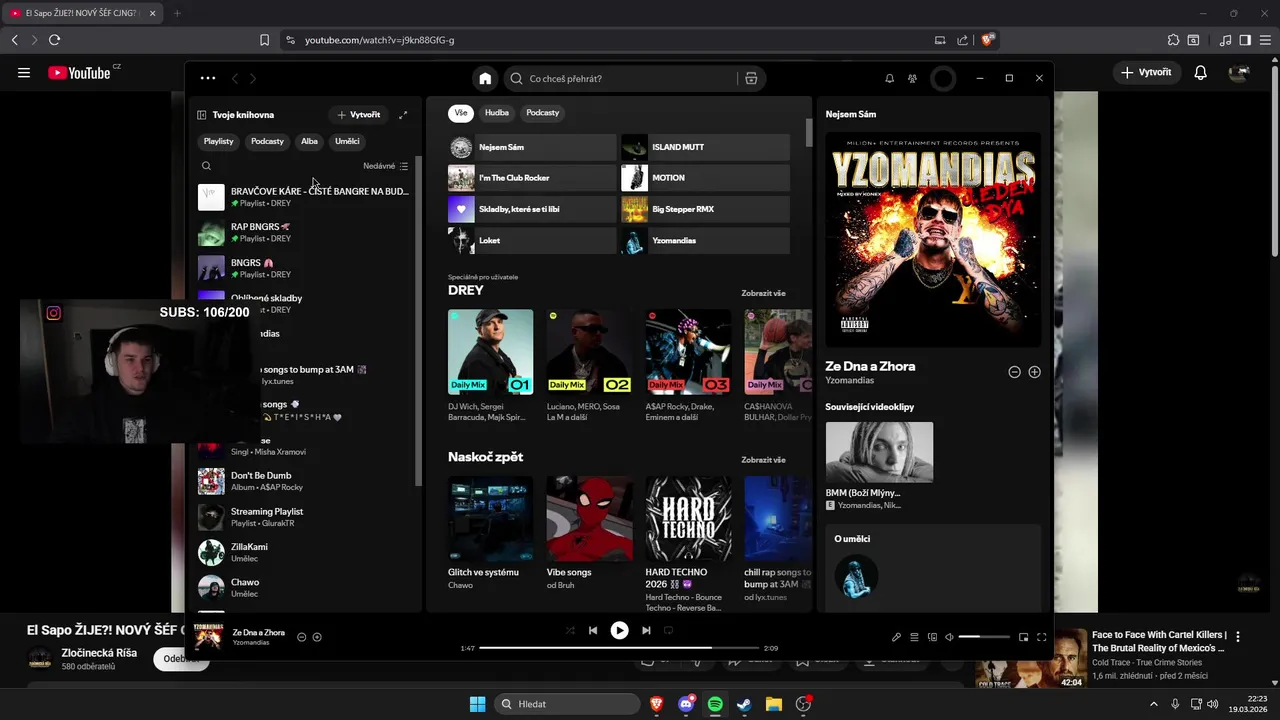The image size is (1280, 720).
Task: Select the Vše tab
Action: point(461,113)
